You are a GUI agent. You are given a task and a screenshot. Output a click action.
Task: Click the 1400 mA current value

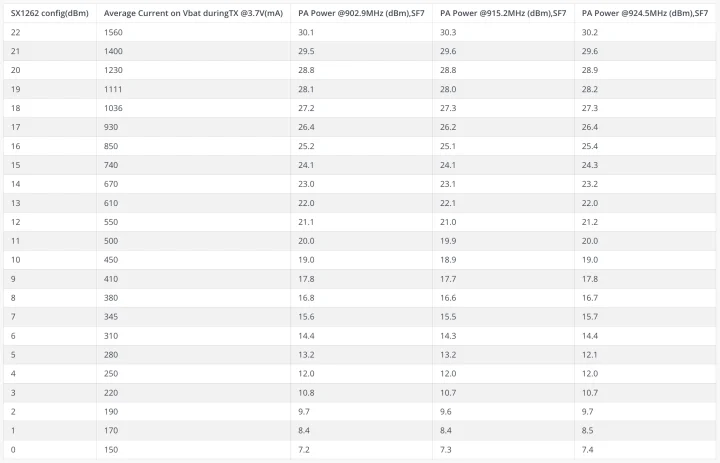(x=114, y=51)
